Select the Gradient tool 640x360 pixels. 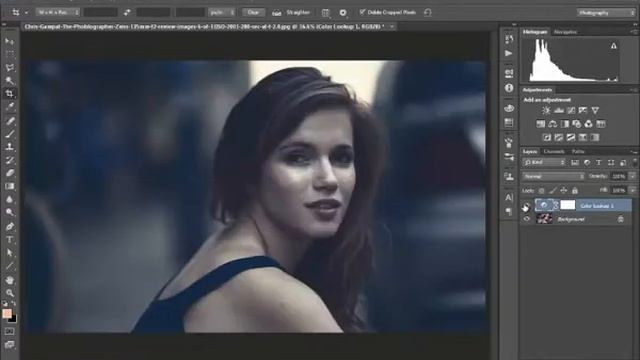9,186
